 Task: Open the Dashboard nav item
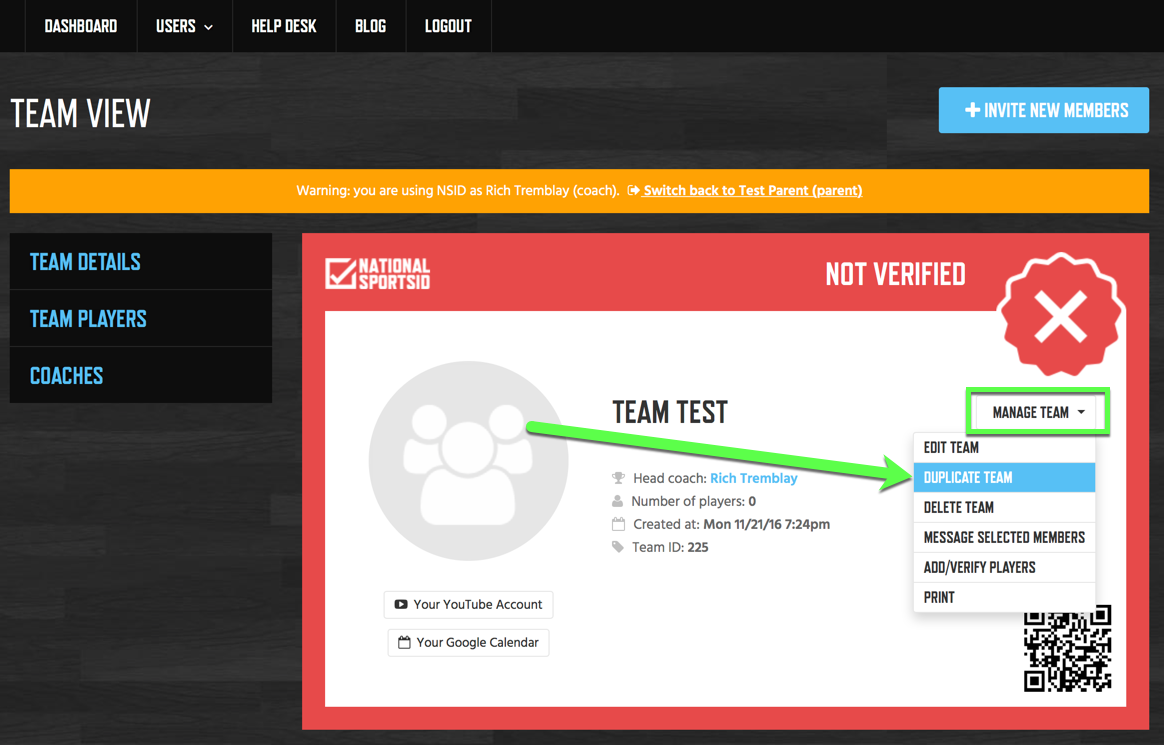[x=81, y=26]
